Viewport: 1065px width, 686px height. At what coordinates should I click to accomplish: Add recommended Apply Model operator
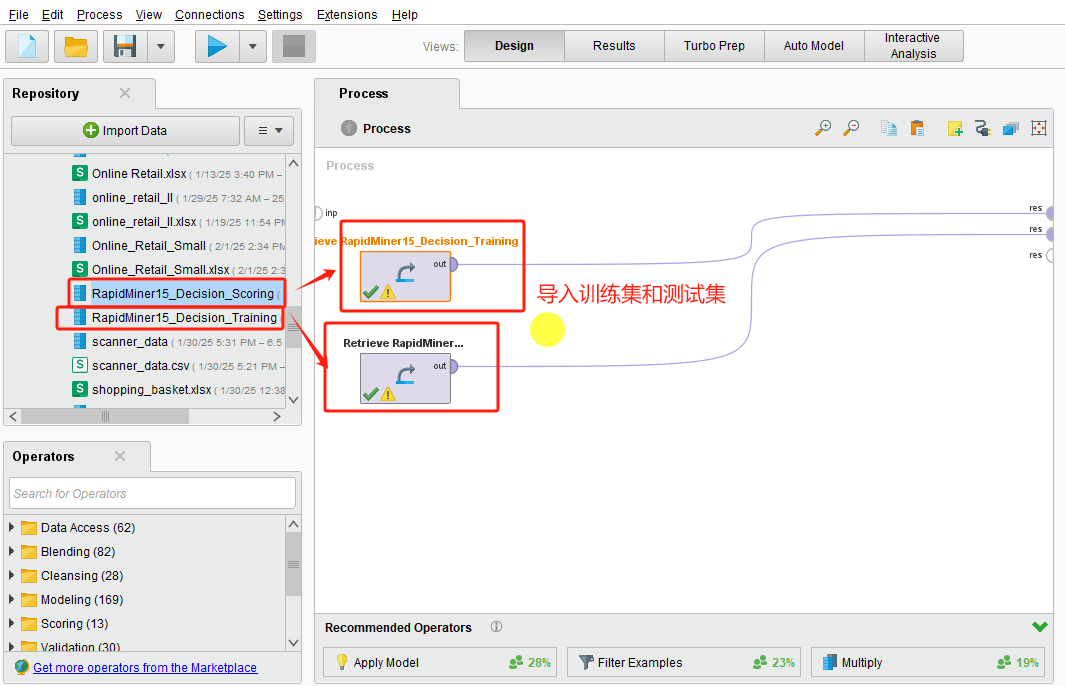click(x=439, y=662)
